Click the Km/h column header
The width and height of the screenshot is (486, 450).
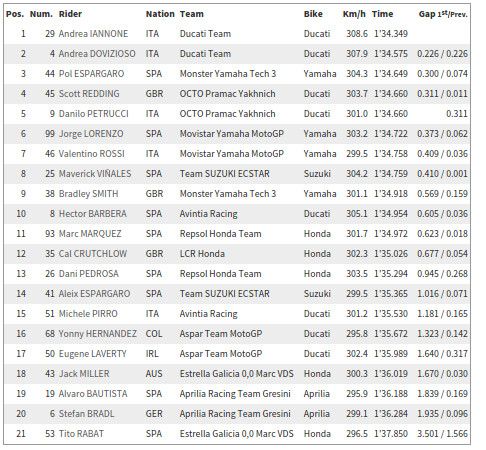tap(354, 14)
